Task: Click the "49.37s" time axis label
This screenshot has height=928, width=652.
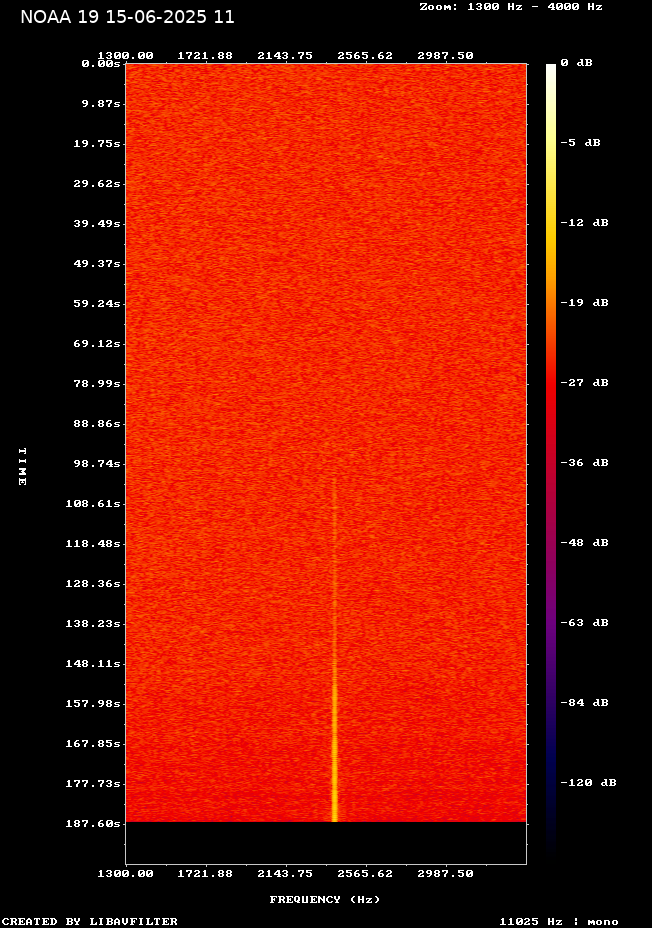Action: [x=97, y=263]
